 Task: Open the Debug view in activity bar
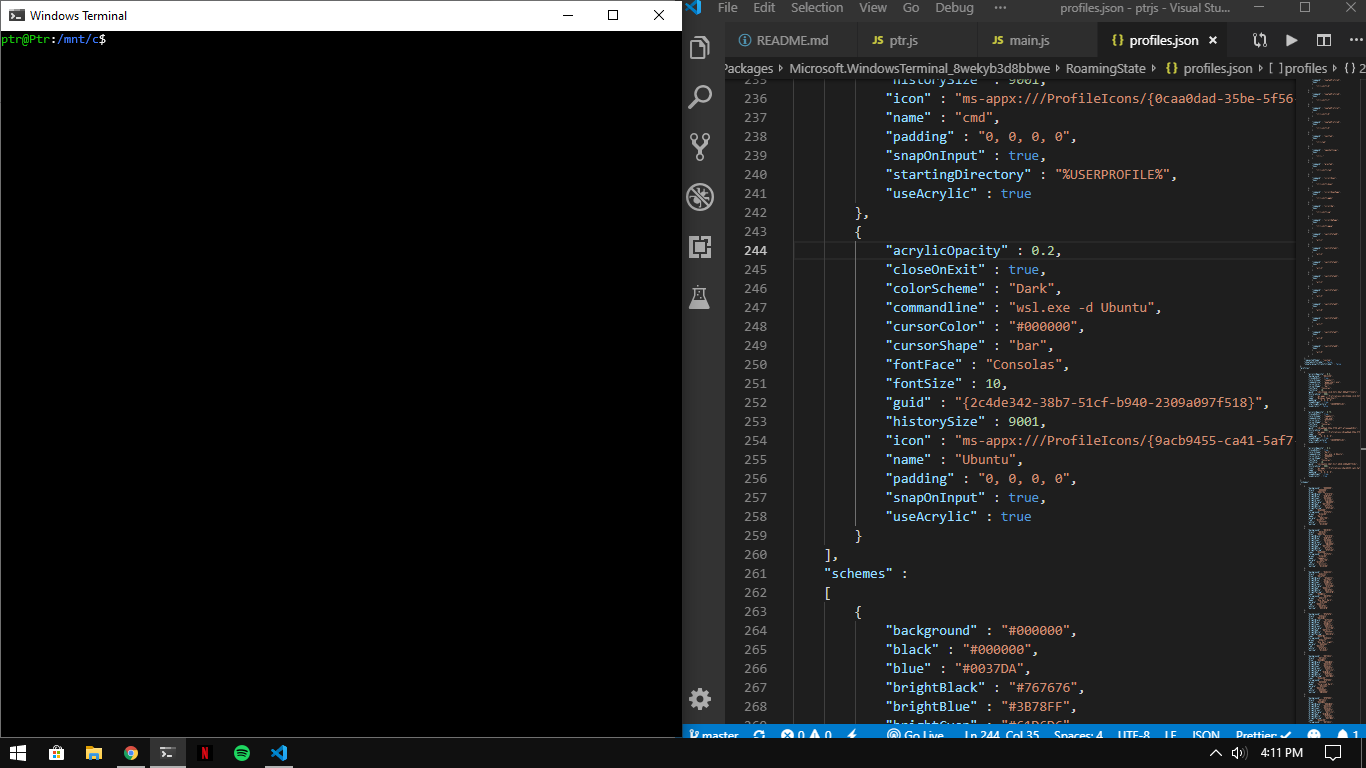700,197
